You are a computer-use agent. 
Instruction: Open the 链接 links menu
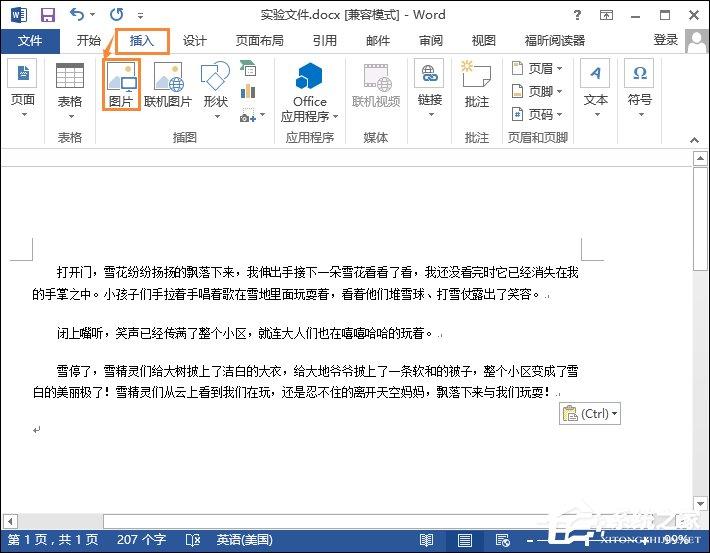429,90
